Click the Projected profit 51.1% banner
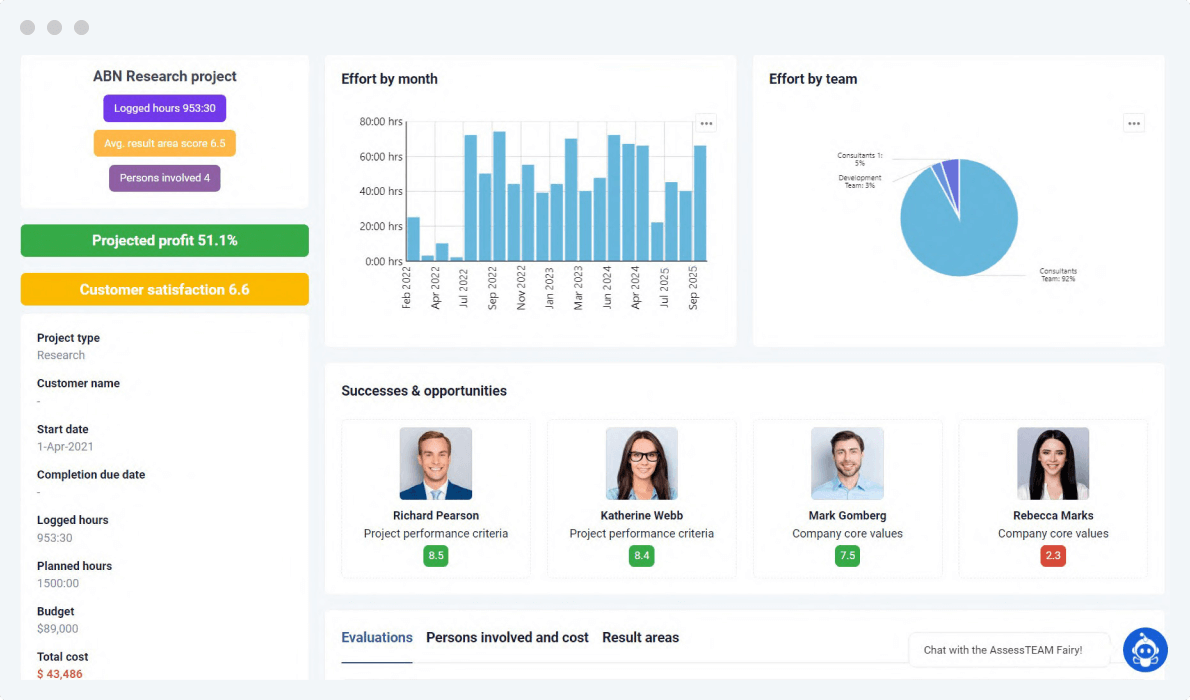 pyautogui.click(x=164, y=240)
